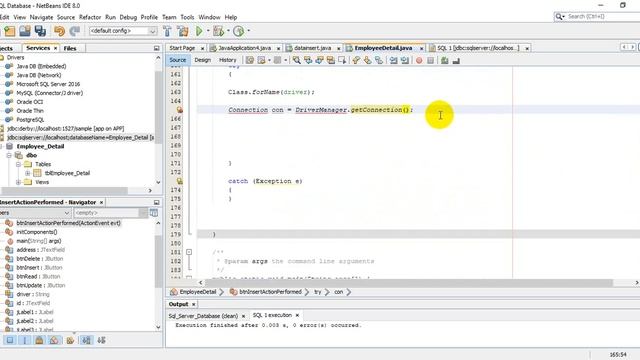640x360 pixels.
Task: Select initComponents() in Navigator list
Action: [37, 232]
